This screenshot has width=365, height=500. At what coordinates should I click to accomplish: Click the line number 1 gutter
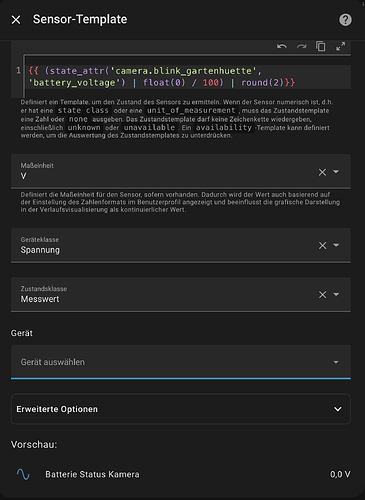[18, 71]
